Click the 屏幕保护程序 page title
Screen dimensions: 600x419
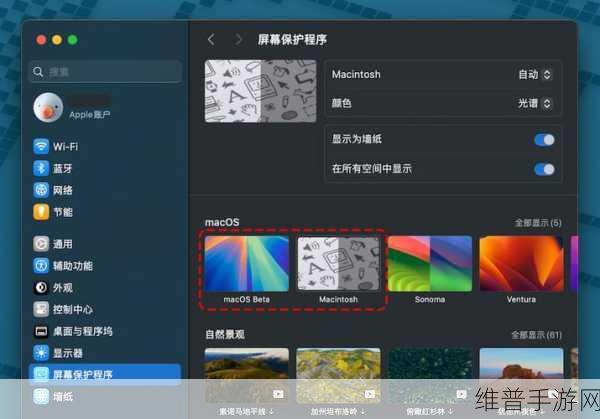coord(292,39)
